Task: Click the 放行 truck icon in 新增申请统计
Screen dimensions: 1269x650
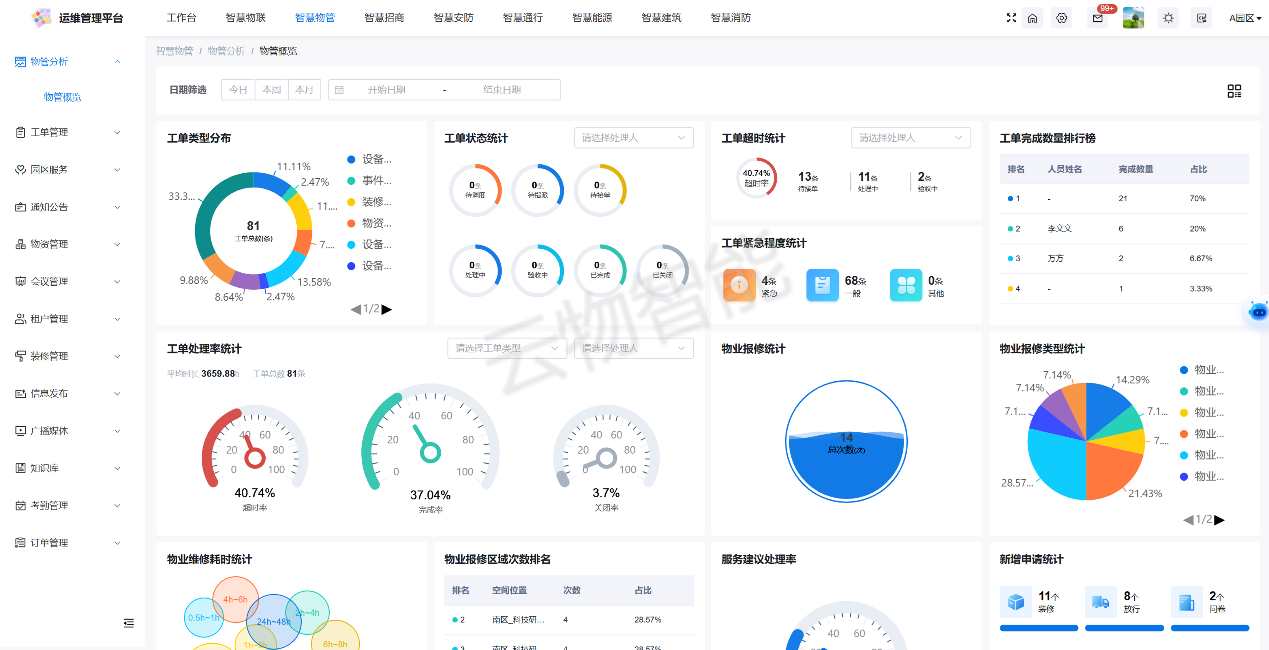Action: [1101, 602]
